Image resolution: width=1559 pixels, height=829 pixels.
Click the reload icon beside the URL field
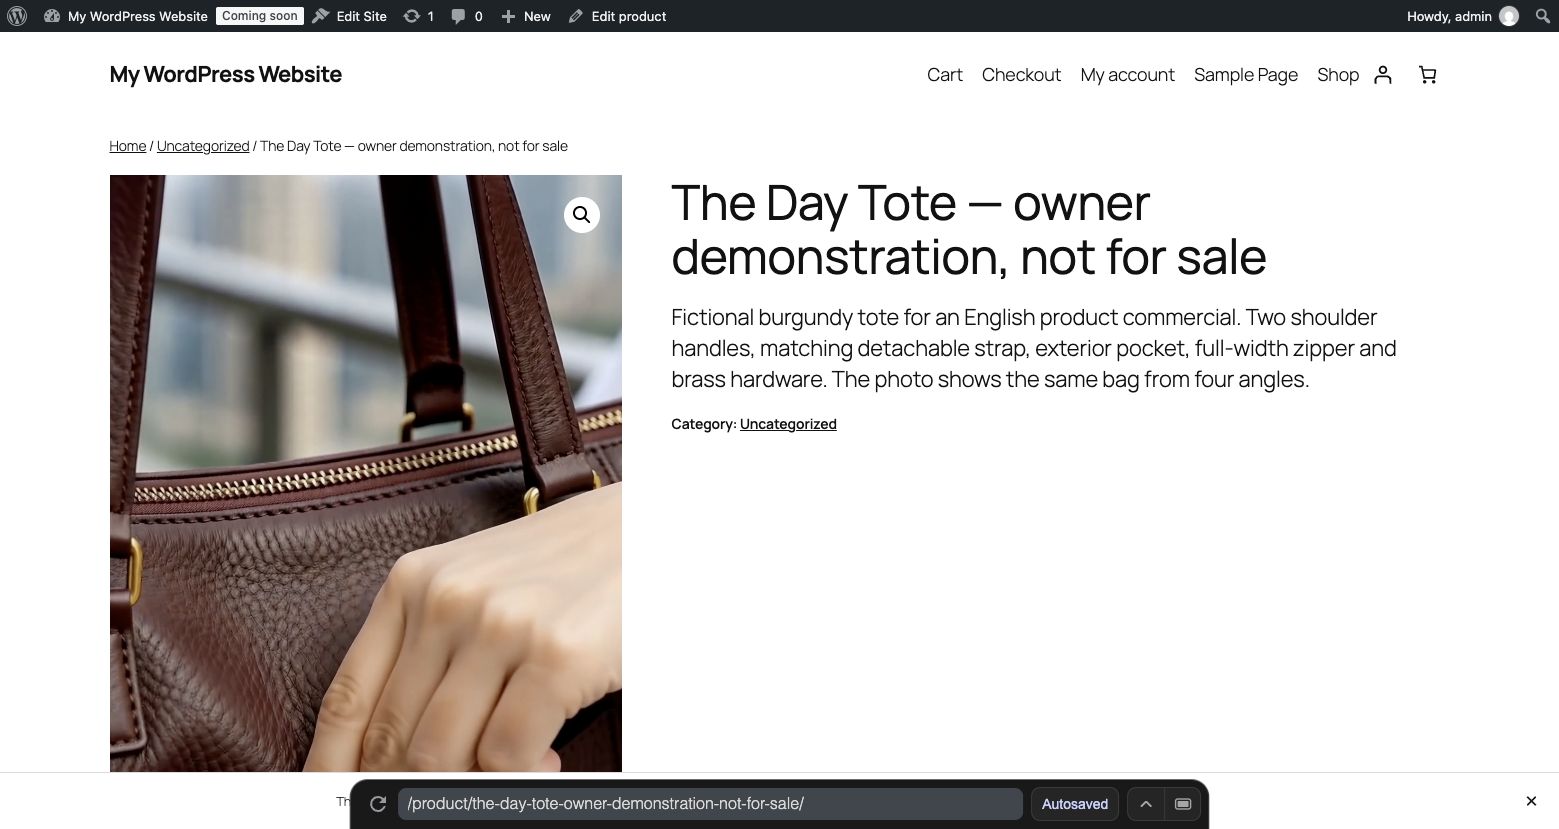coord(378,804)
